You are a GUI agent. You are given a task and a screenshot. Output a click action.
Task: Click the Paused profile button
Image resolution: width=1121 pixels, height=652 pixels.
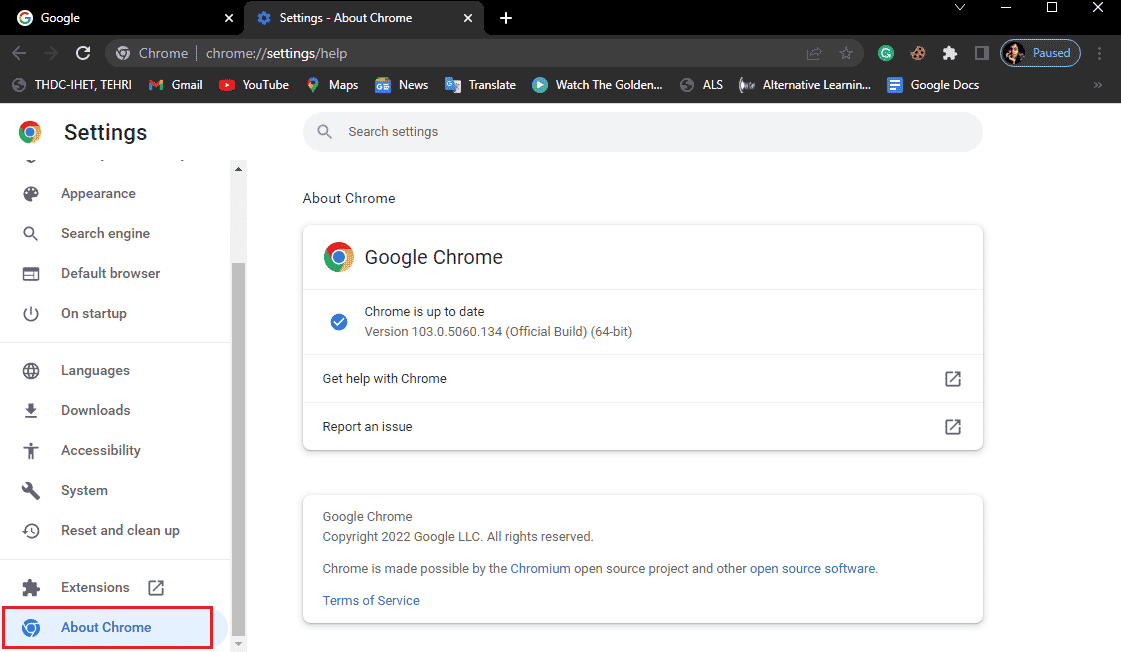(x=1040, y=53)
